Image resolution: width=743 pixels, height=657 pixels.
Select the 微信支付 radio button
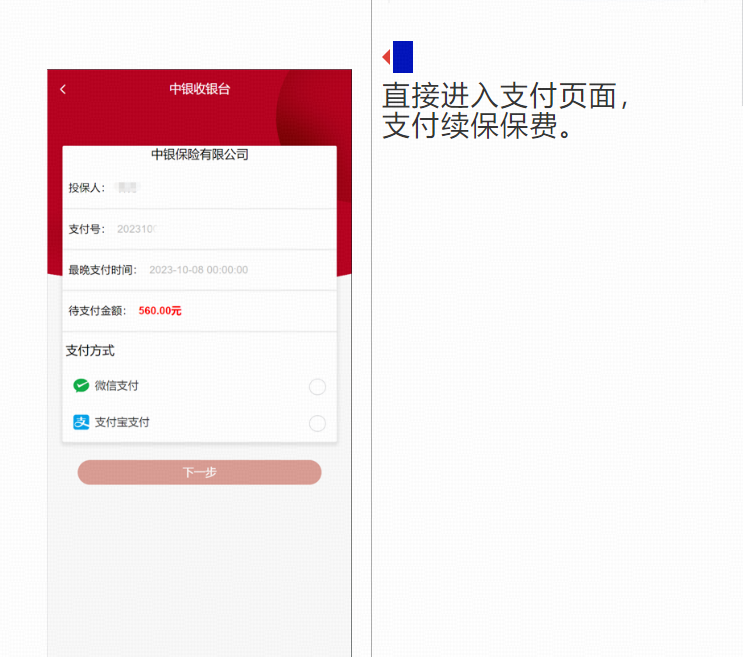317,387
